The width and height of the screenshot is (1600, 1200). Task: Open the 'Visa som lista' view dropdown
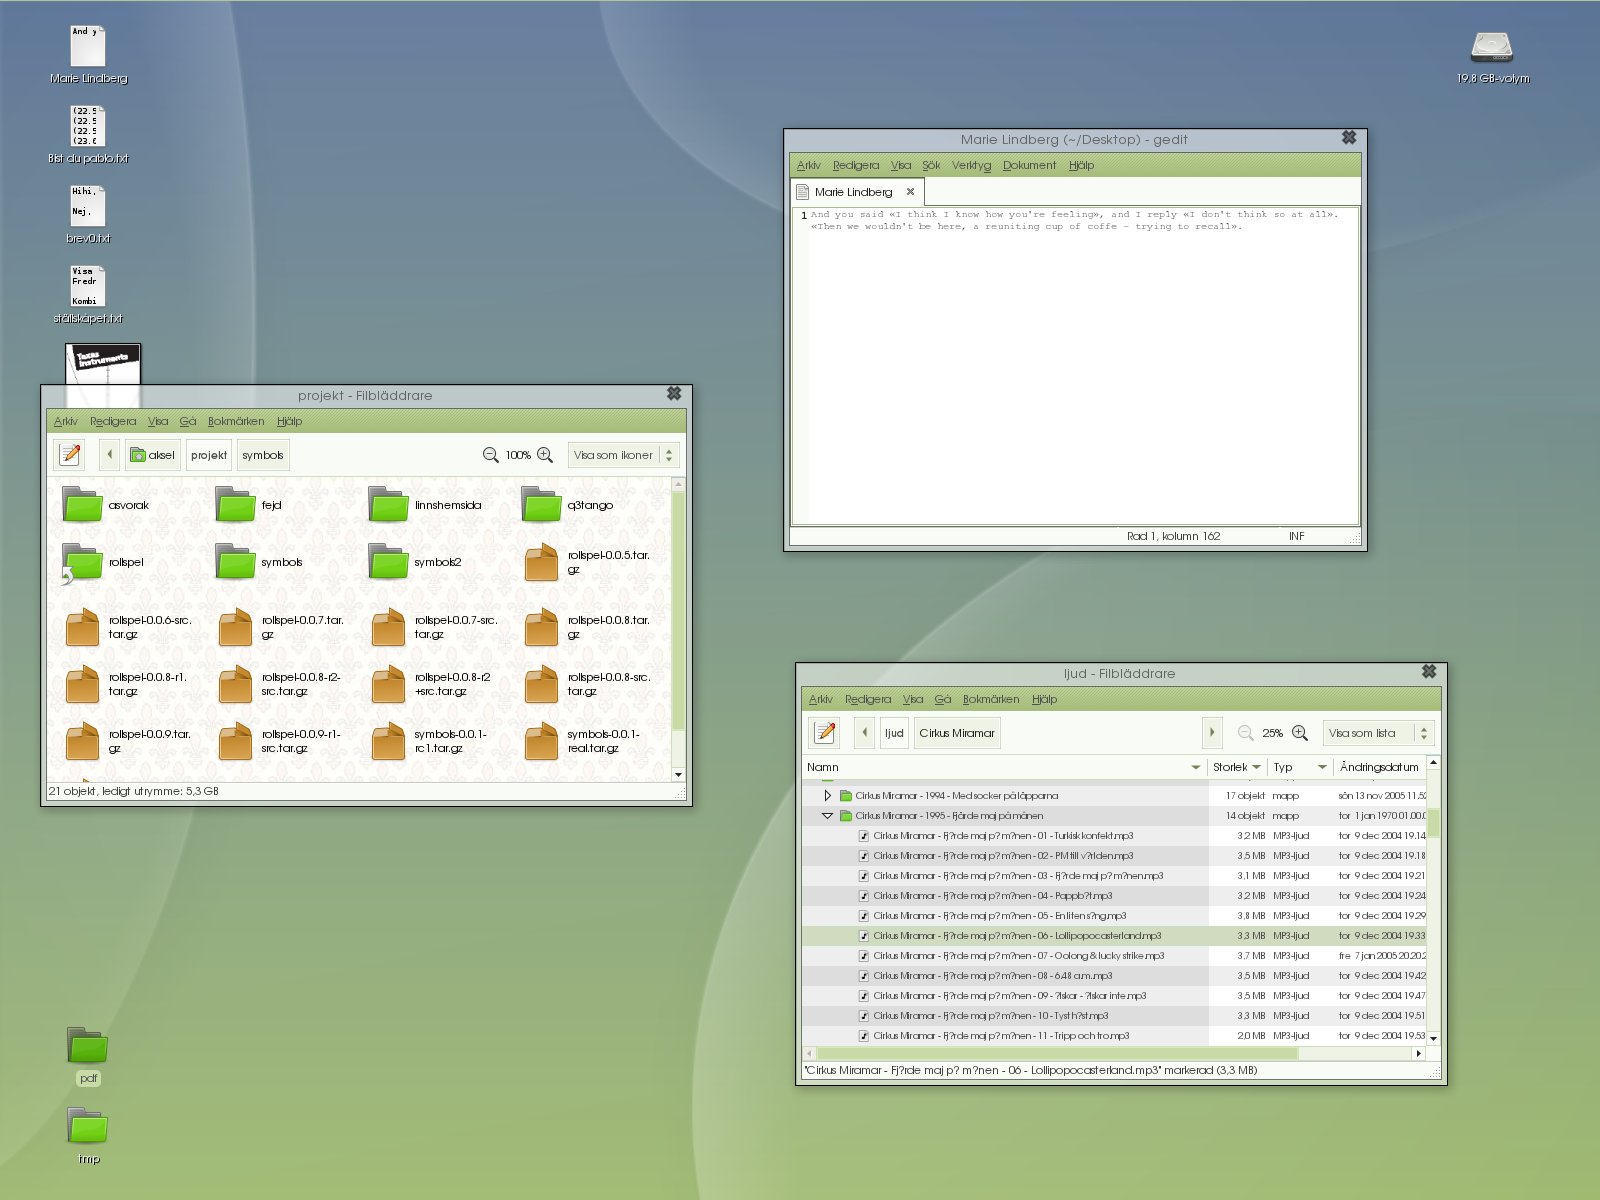(1379, 733)
